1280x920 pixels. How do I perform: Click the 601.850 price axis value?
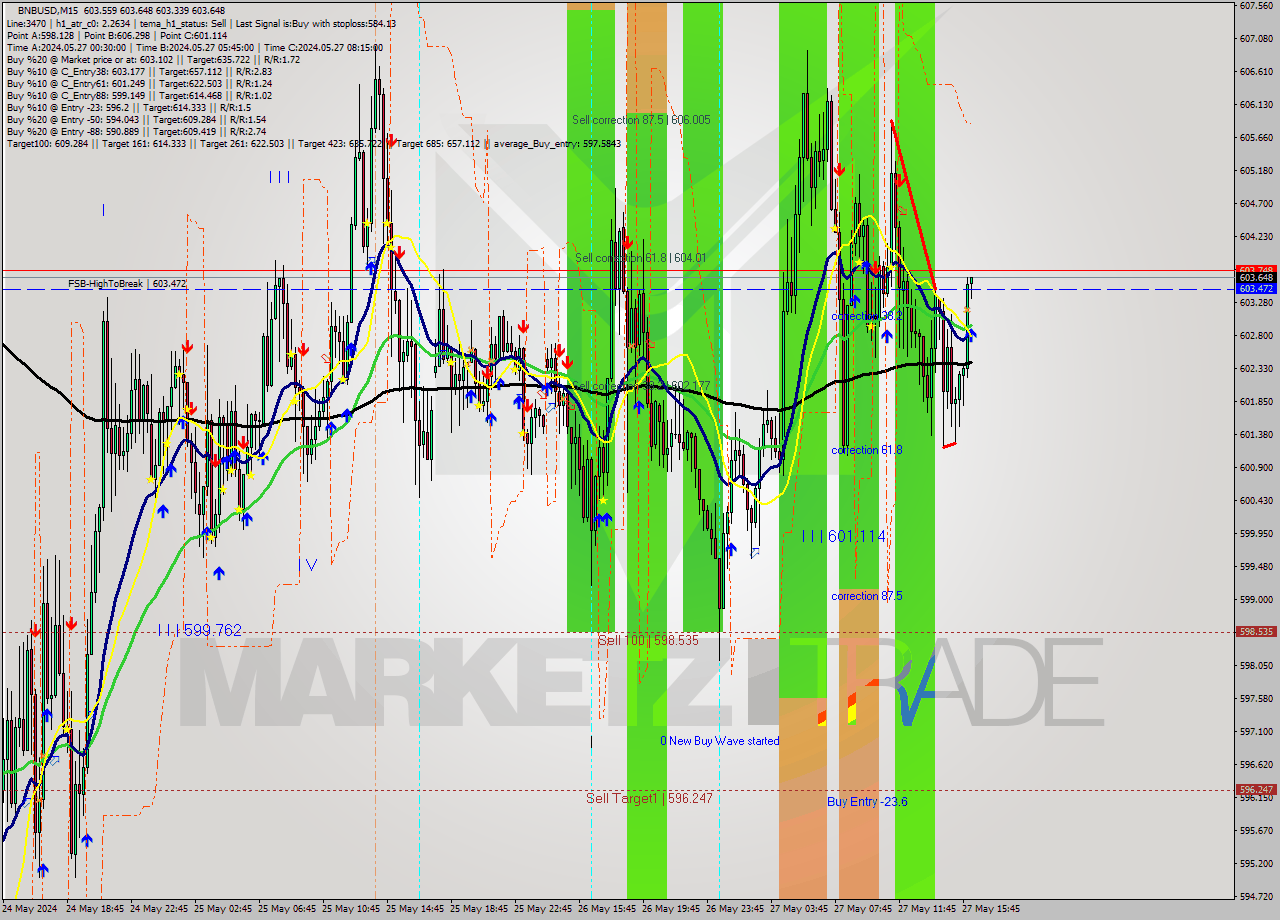(x=1256, y=401)
